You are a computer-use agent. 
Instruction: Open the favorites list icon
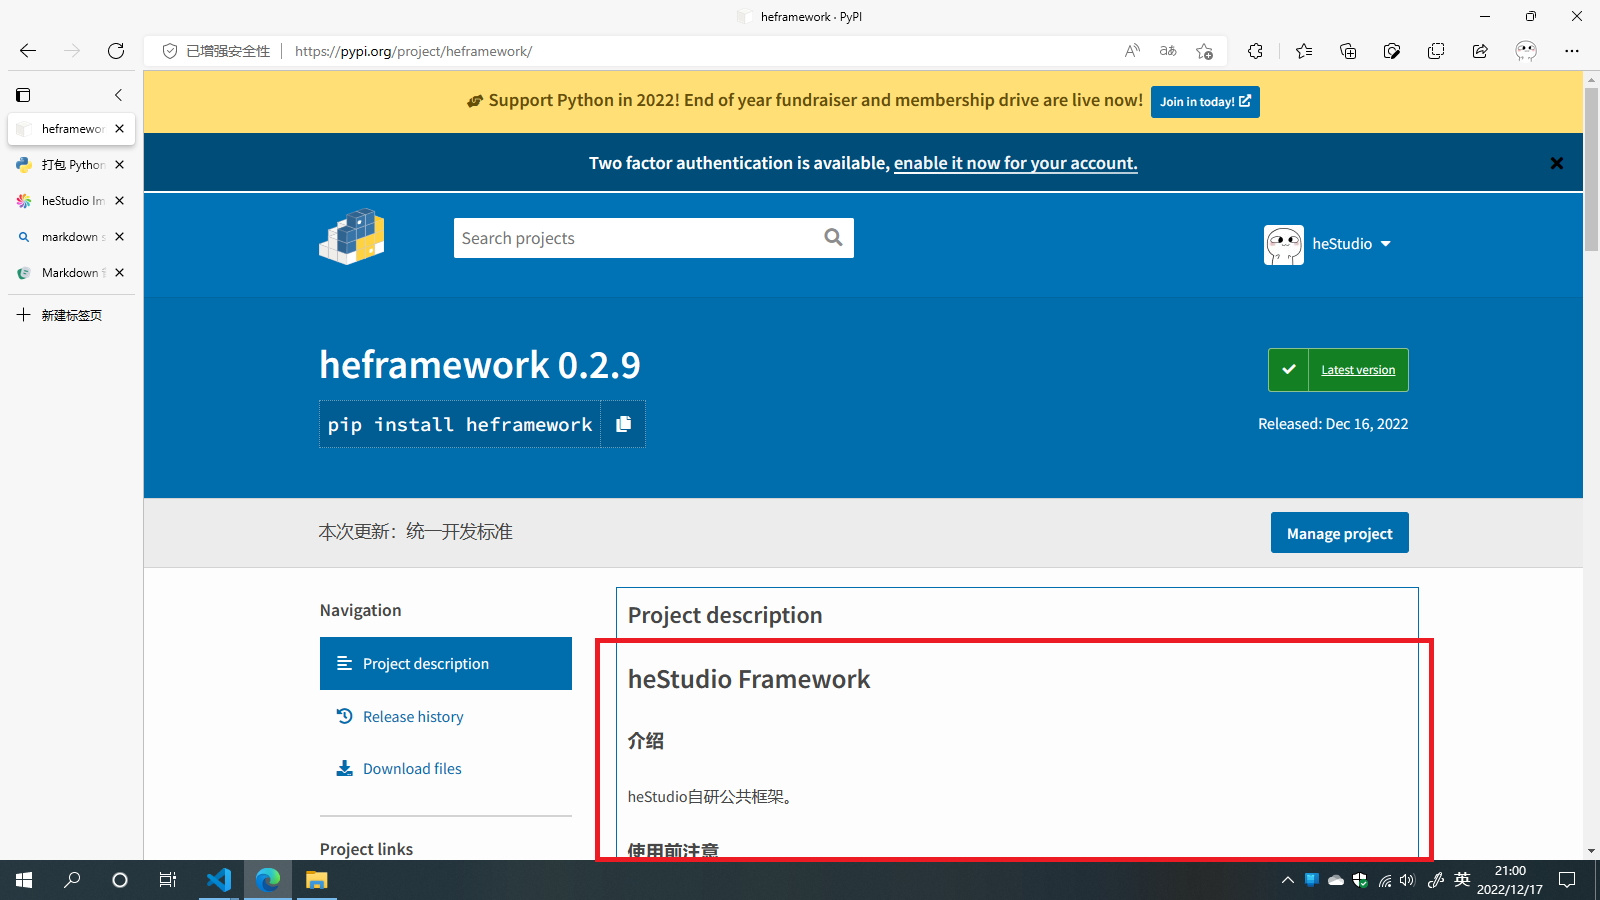click(1304, 51)
